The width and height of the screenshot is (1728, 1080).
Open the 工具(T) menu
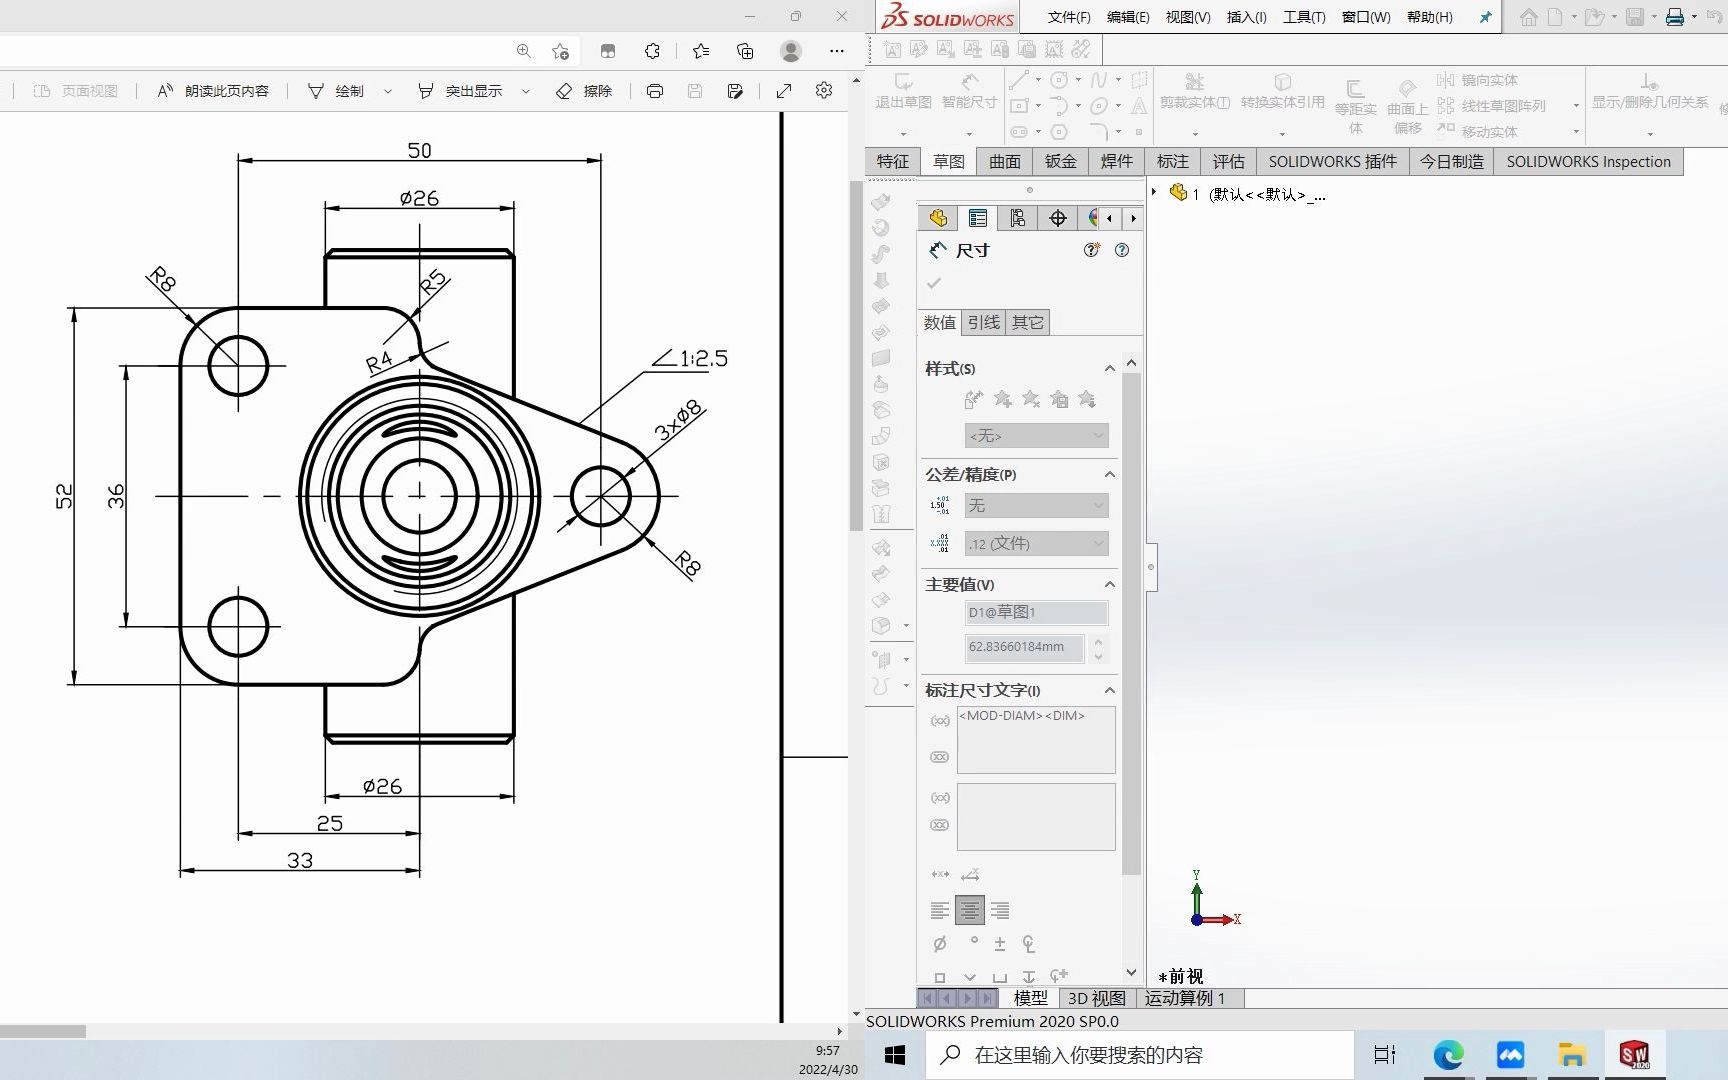click(1303, 17)
